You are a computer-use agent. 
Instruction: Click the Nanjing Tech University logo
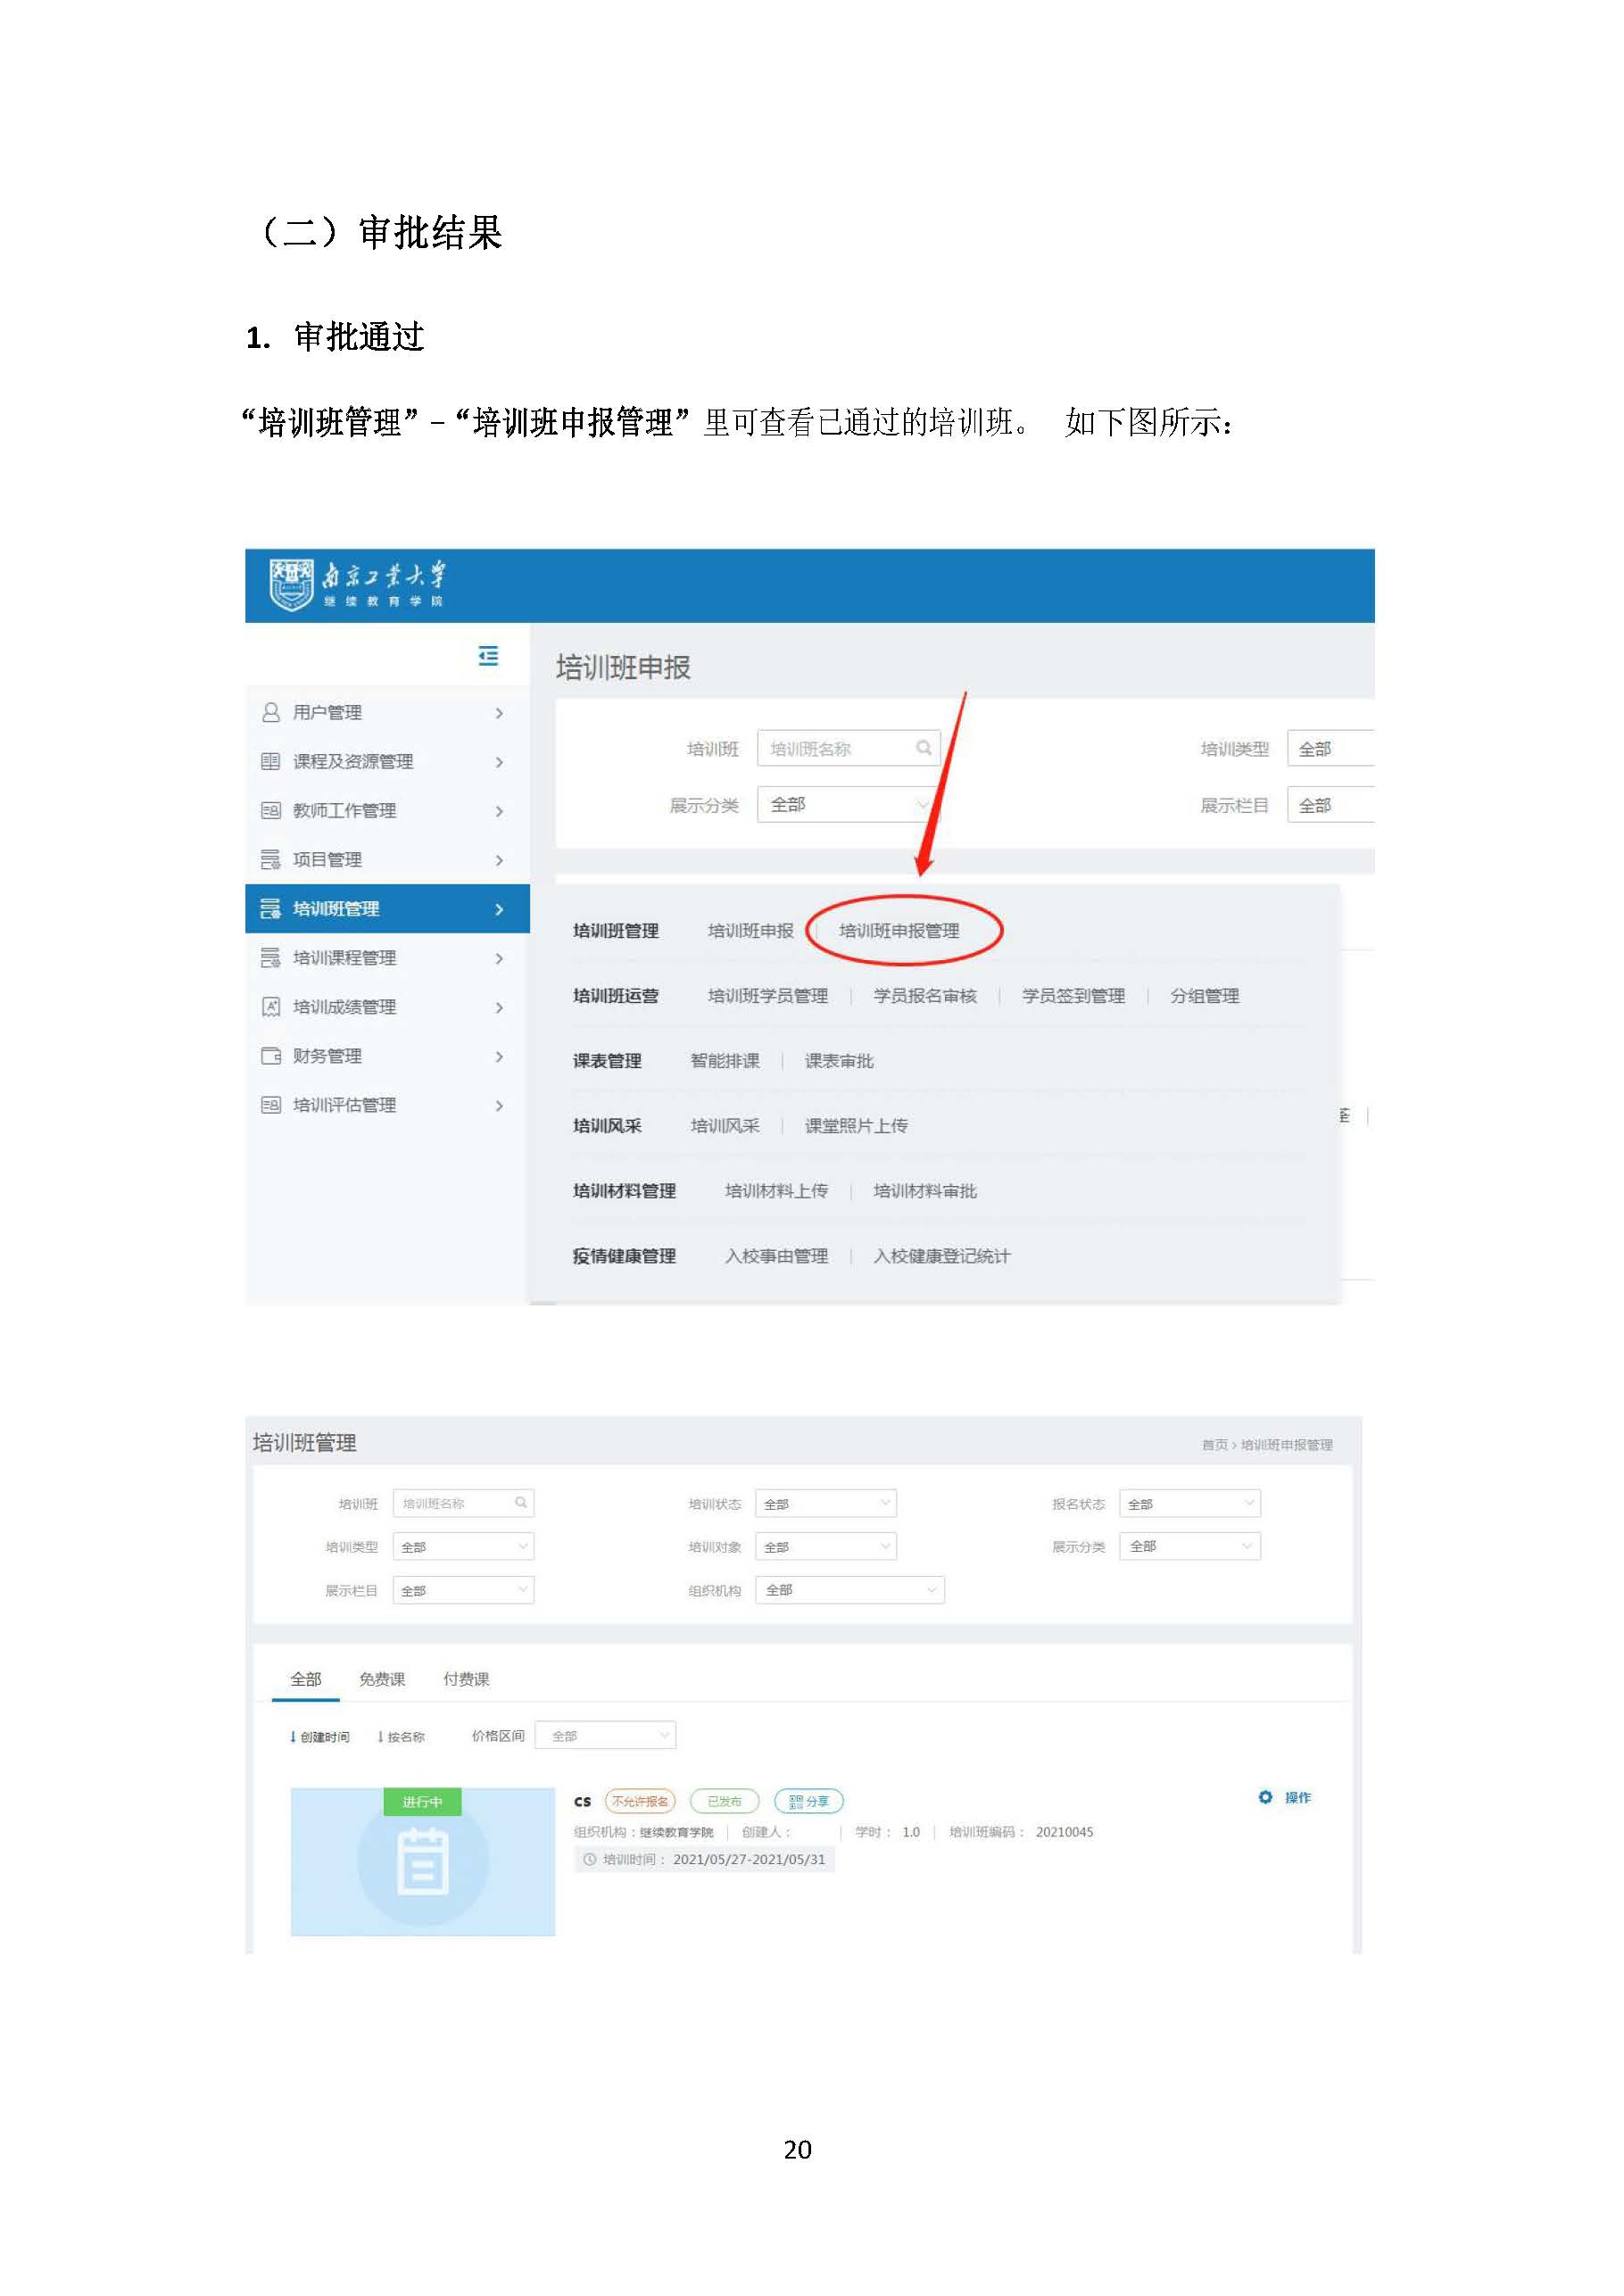tap(357, 585)
